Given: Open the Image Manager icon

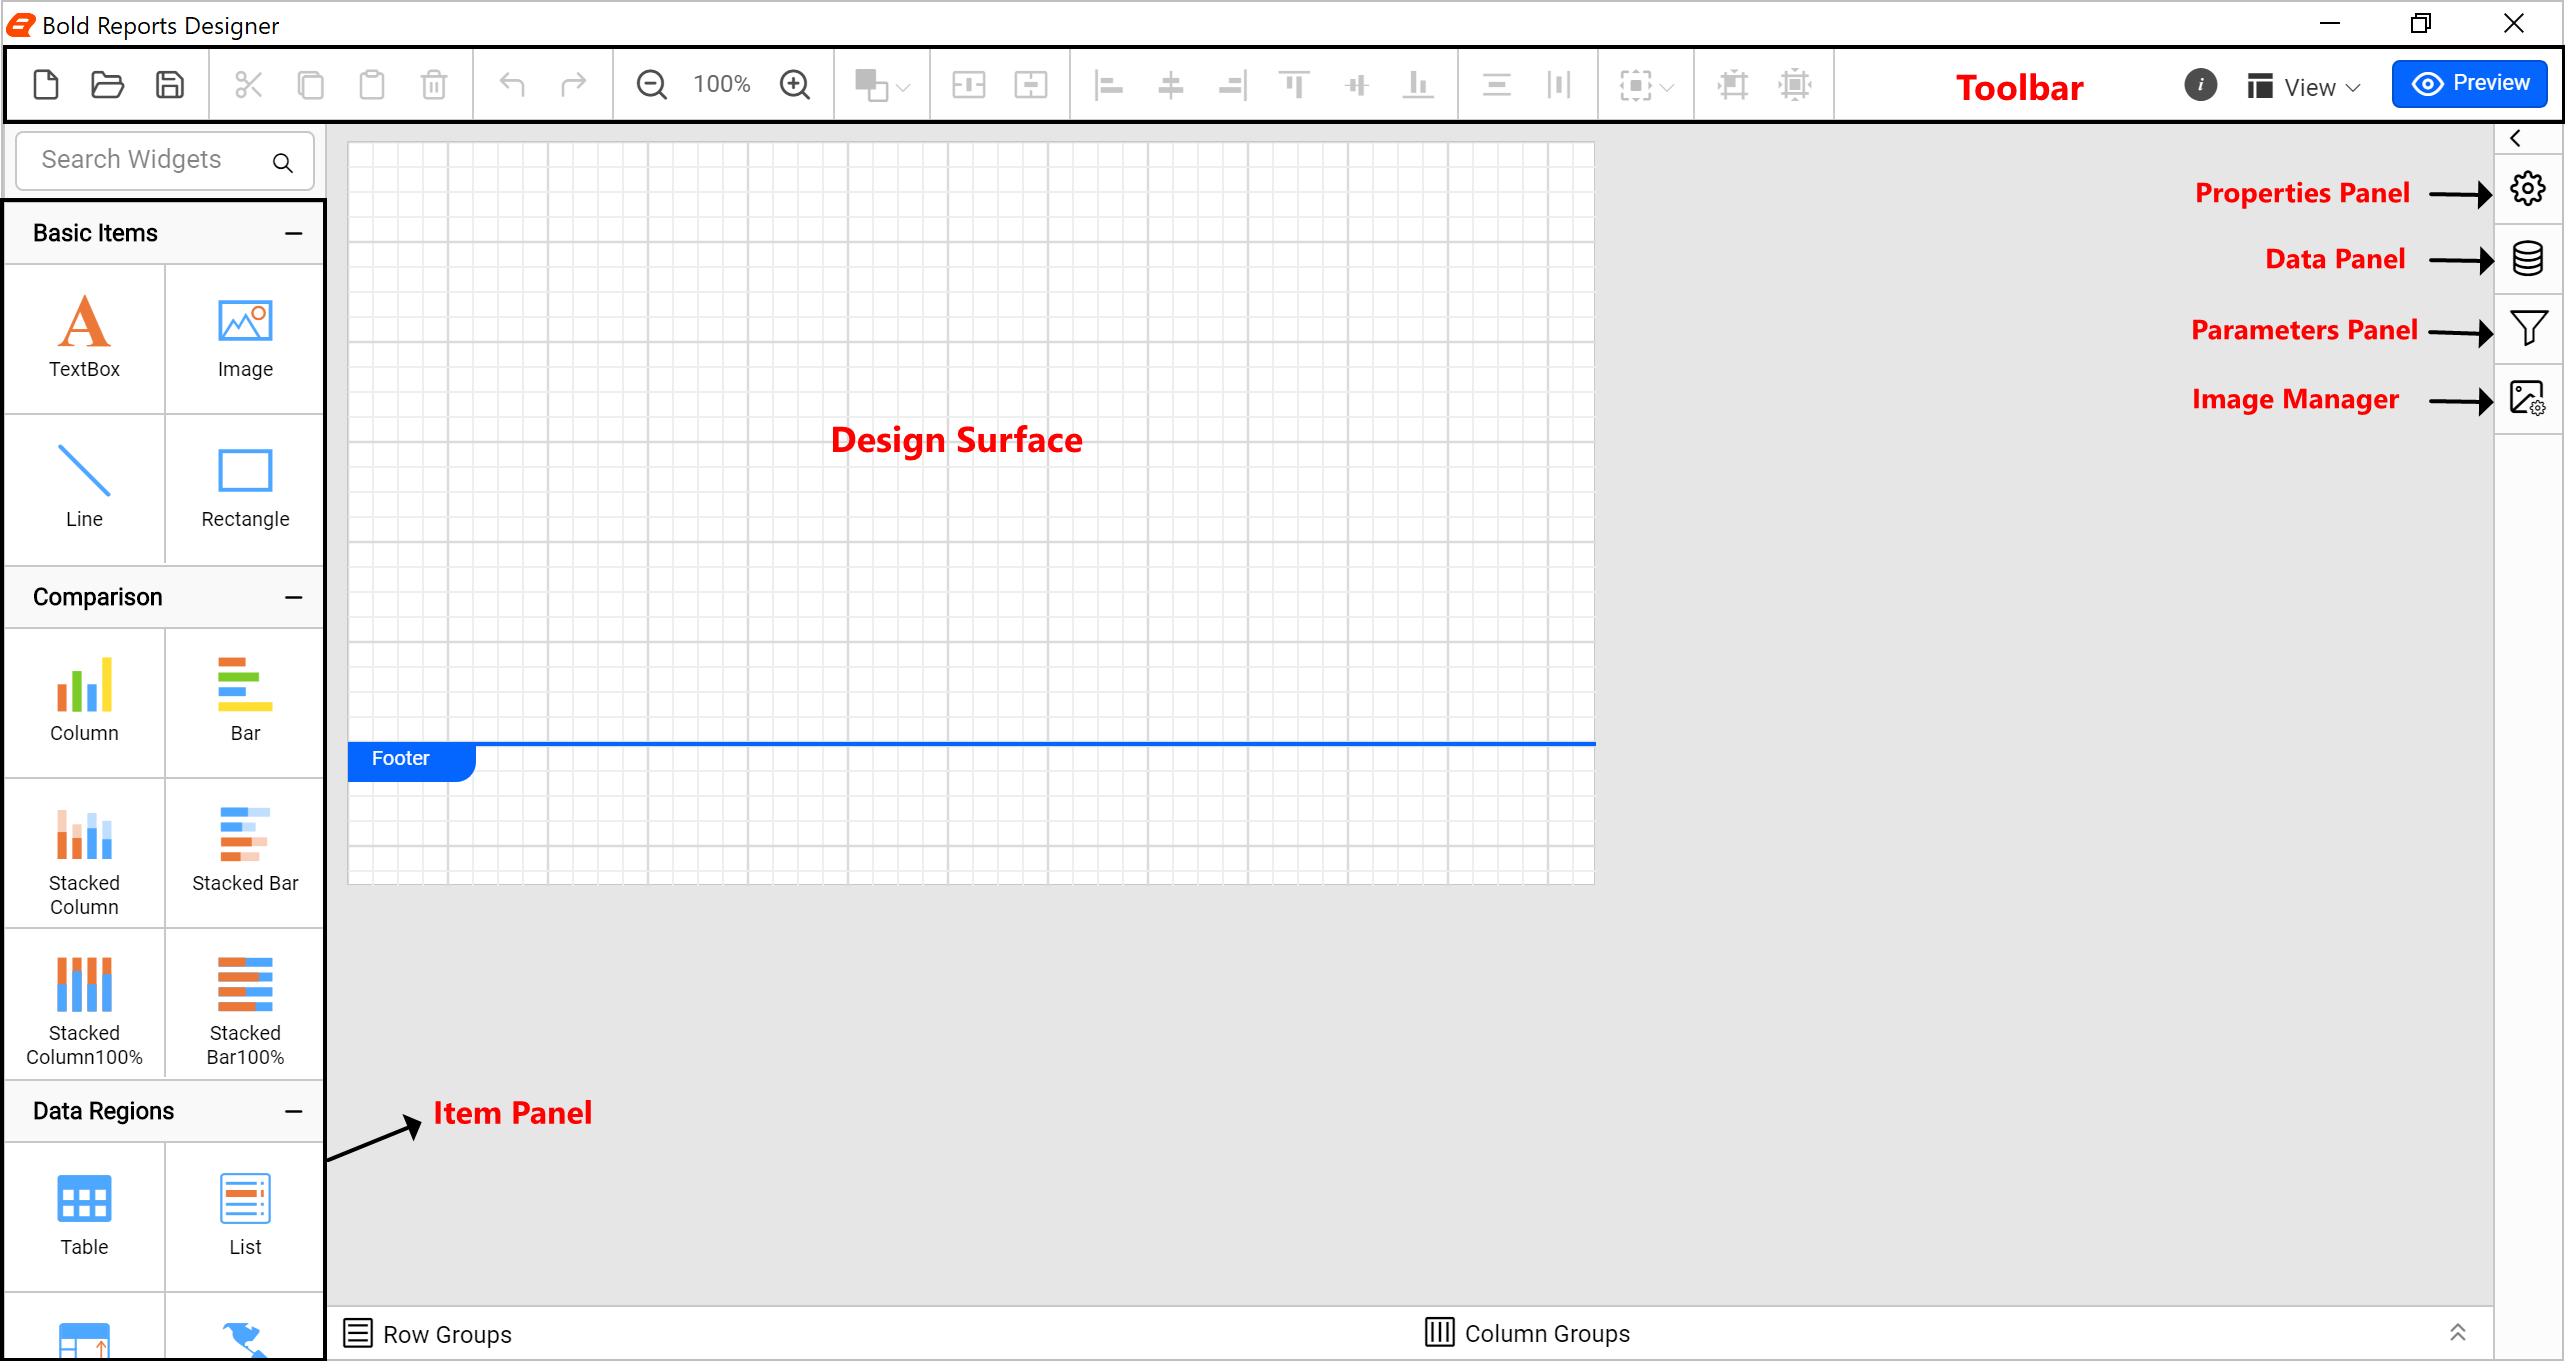Looking at the screenshot, I should (x=2528, y=398).
